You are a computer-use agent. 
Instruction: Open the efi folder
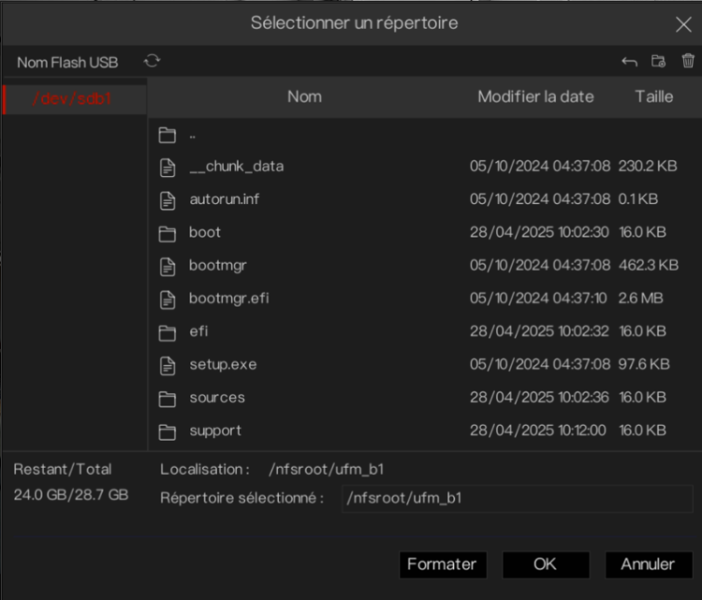199,332
